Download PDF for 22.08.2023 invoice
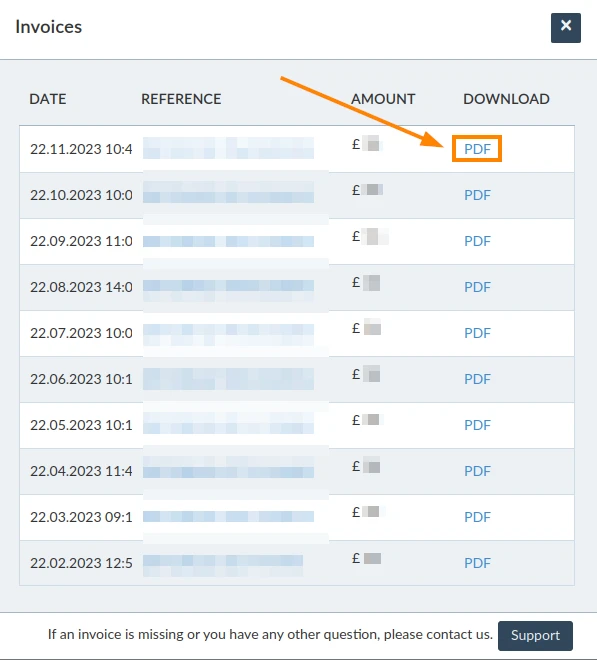The image size is (597, 660). pyautogui.click(x=477, y=287)
